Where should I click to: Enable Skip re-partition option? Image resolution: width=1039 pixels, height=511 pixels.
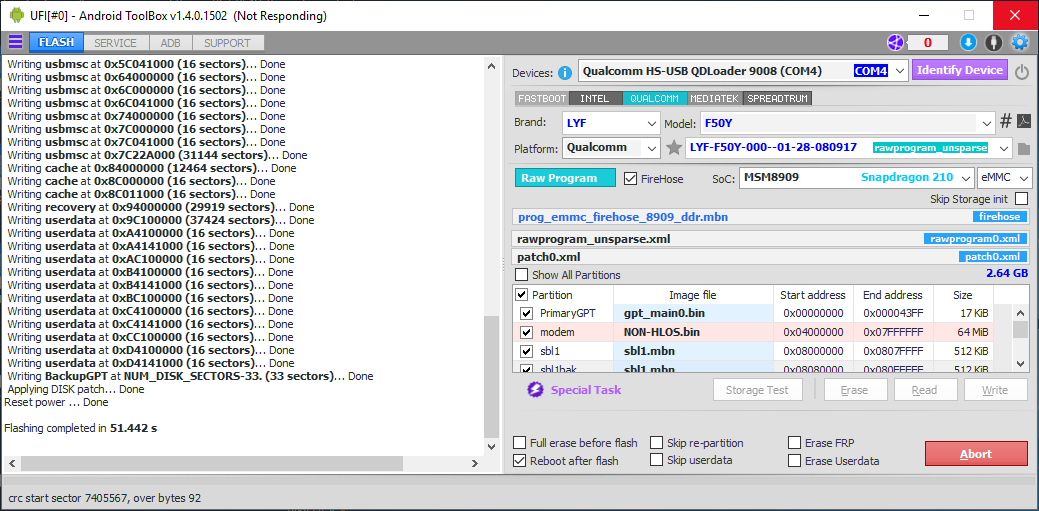click(x=656, y=443)
